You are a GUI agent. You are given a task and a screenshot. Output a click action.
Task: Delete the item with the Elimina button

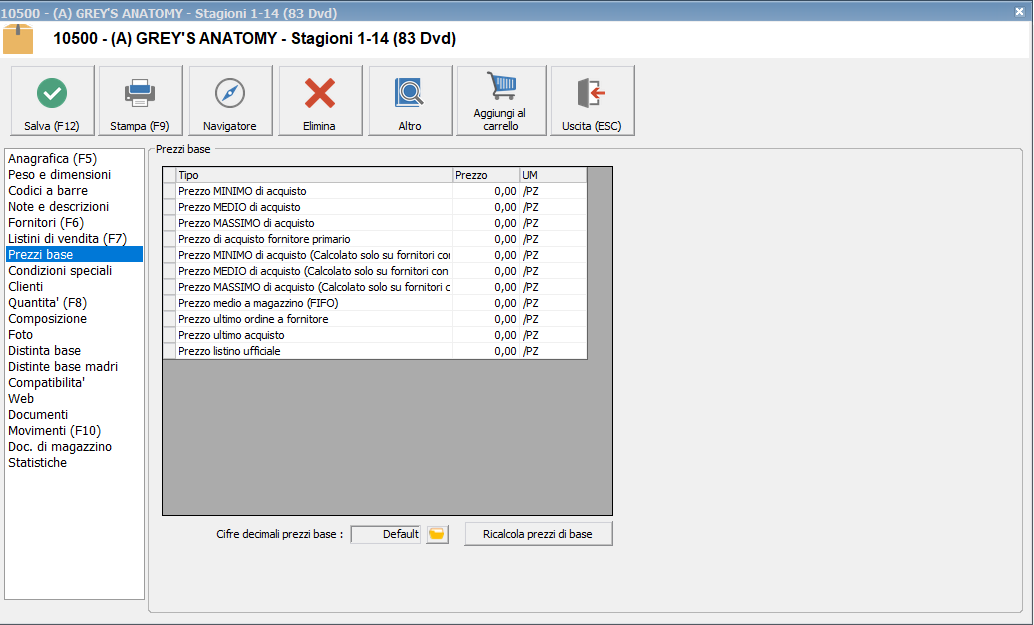coord(320,101)
